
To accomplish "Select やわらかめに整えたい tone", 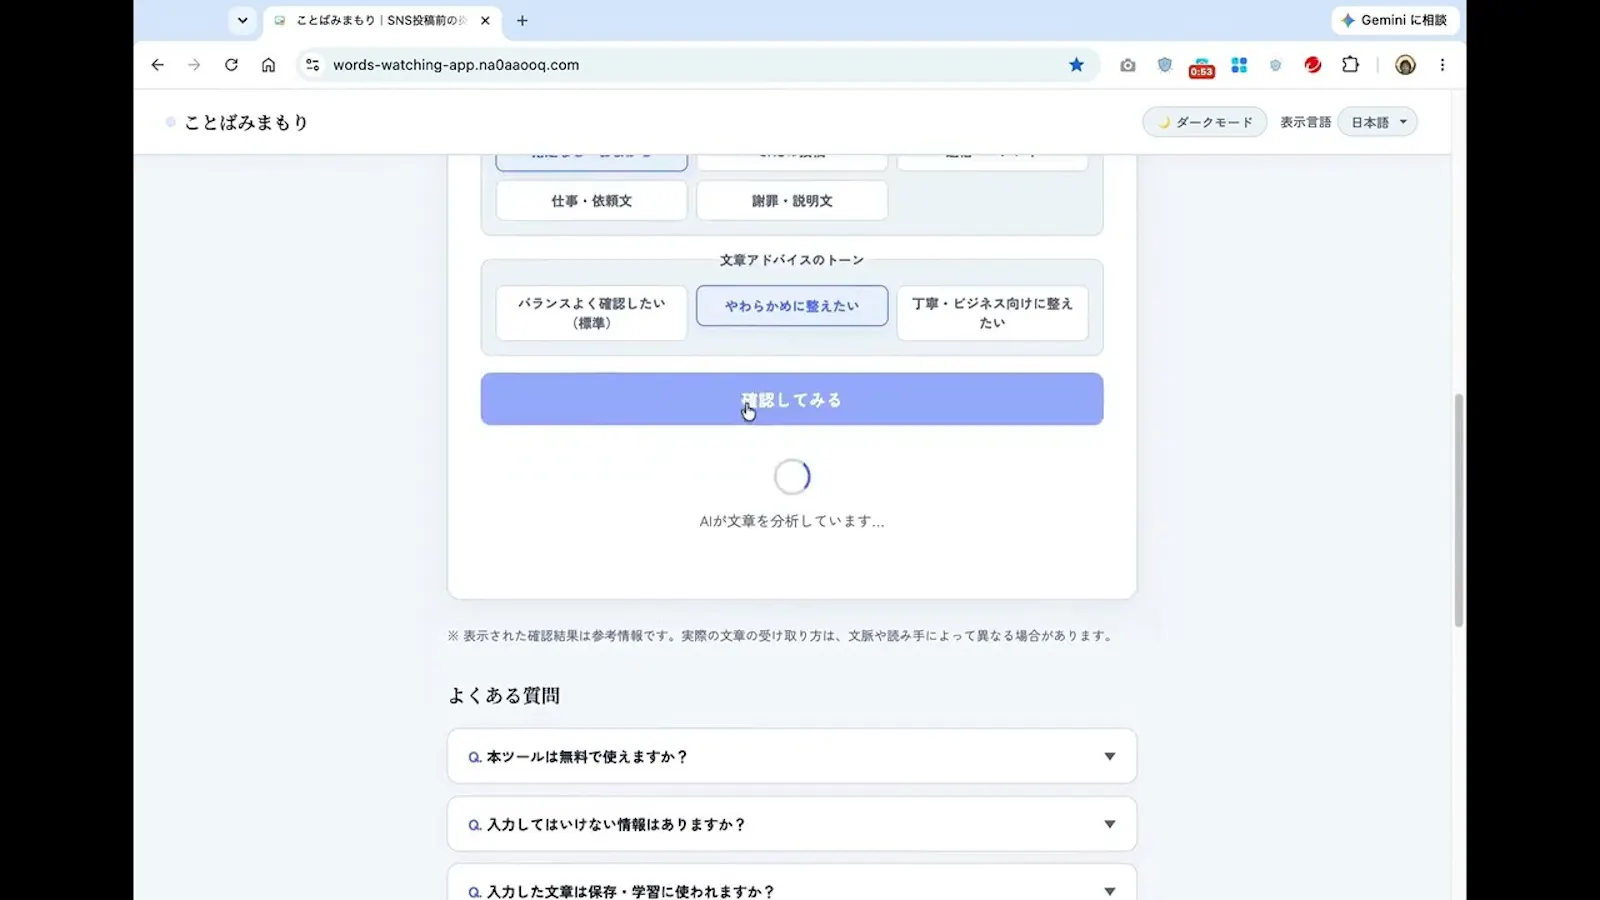I will [x=792, y=306].
